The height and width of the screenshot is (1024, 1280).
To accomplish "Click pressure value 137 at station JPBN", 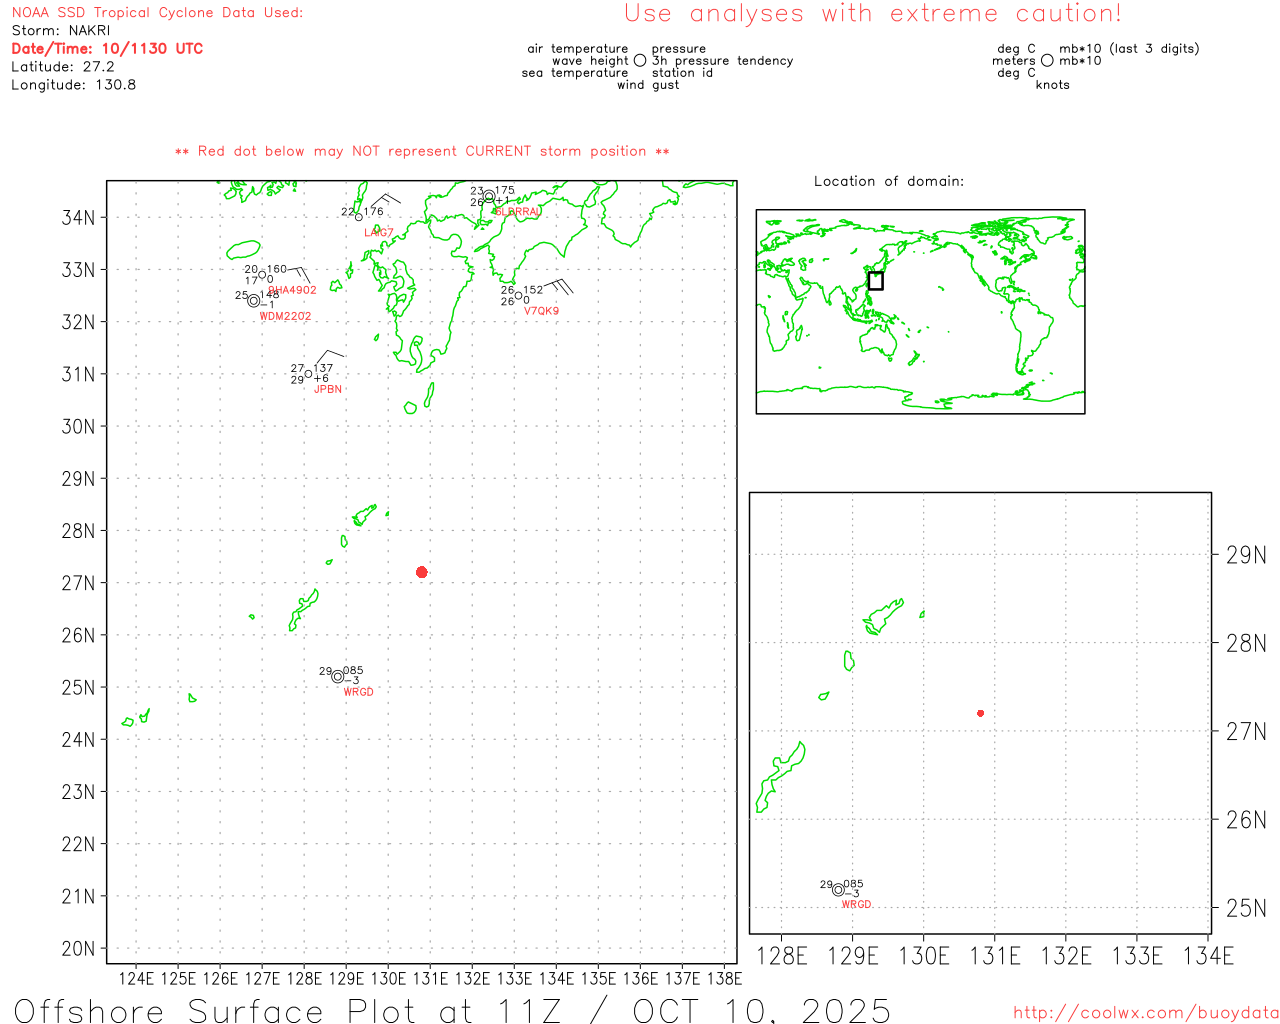I will pos(323,368).
